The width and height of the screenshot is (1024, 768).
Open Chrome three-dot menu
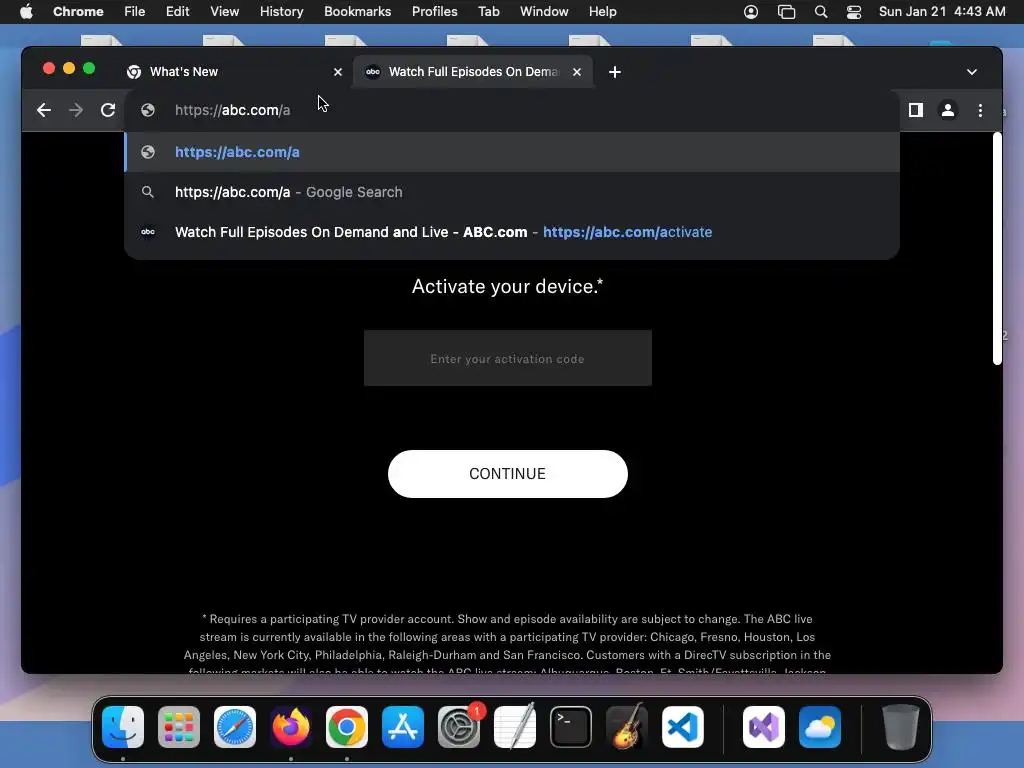(x=980, y=110)
